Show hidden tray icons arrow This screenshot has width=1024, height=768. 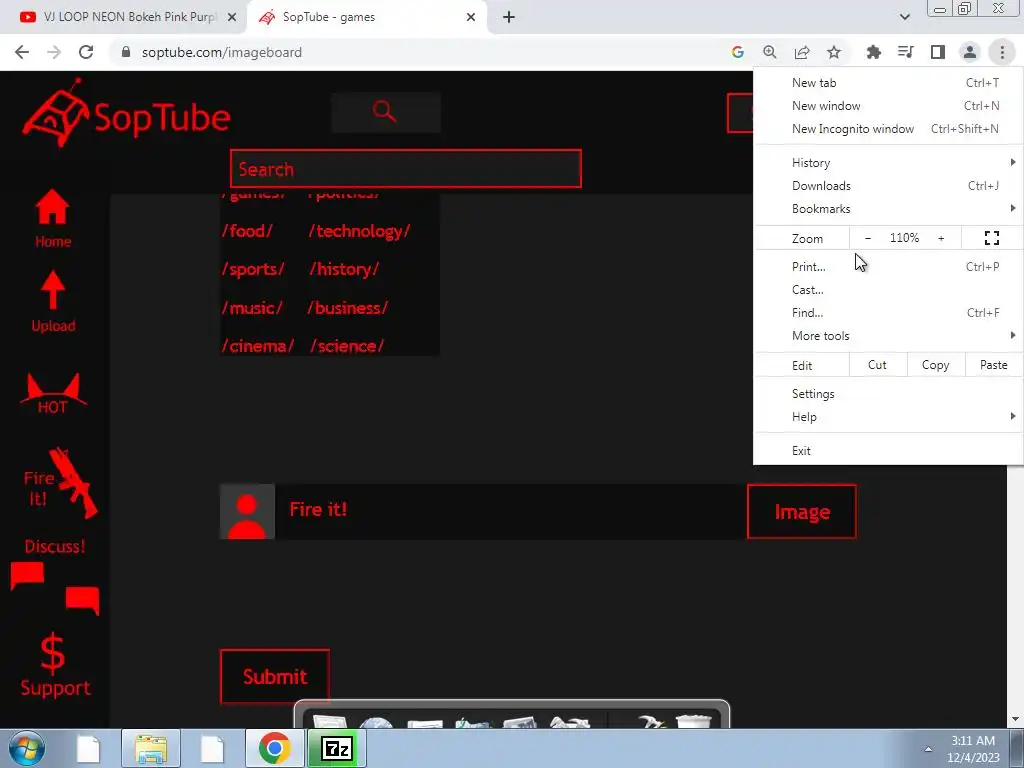928,749
